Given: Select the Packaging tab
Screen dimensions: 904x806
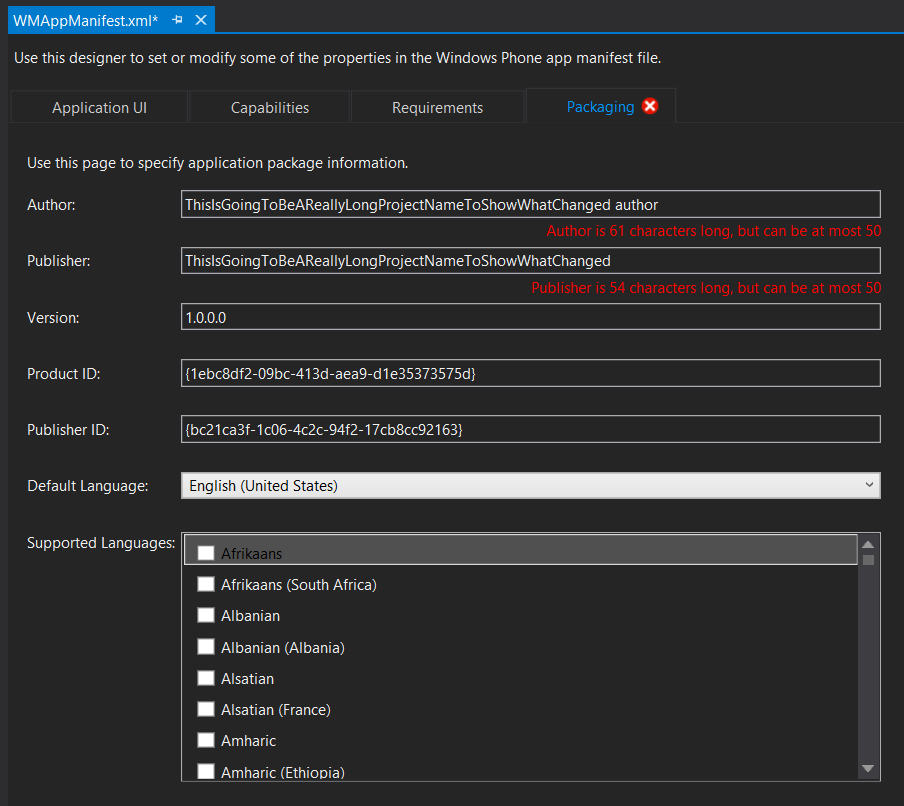Looking at the screenshot, I should click(x=600, y=107).
